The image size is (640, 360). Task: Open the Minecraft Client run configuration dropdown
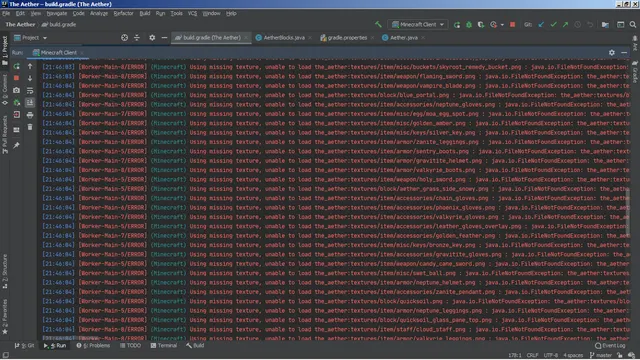point(418,24)
